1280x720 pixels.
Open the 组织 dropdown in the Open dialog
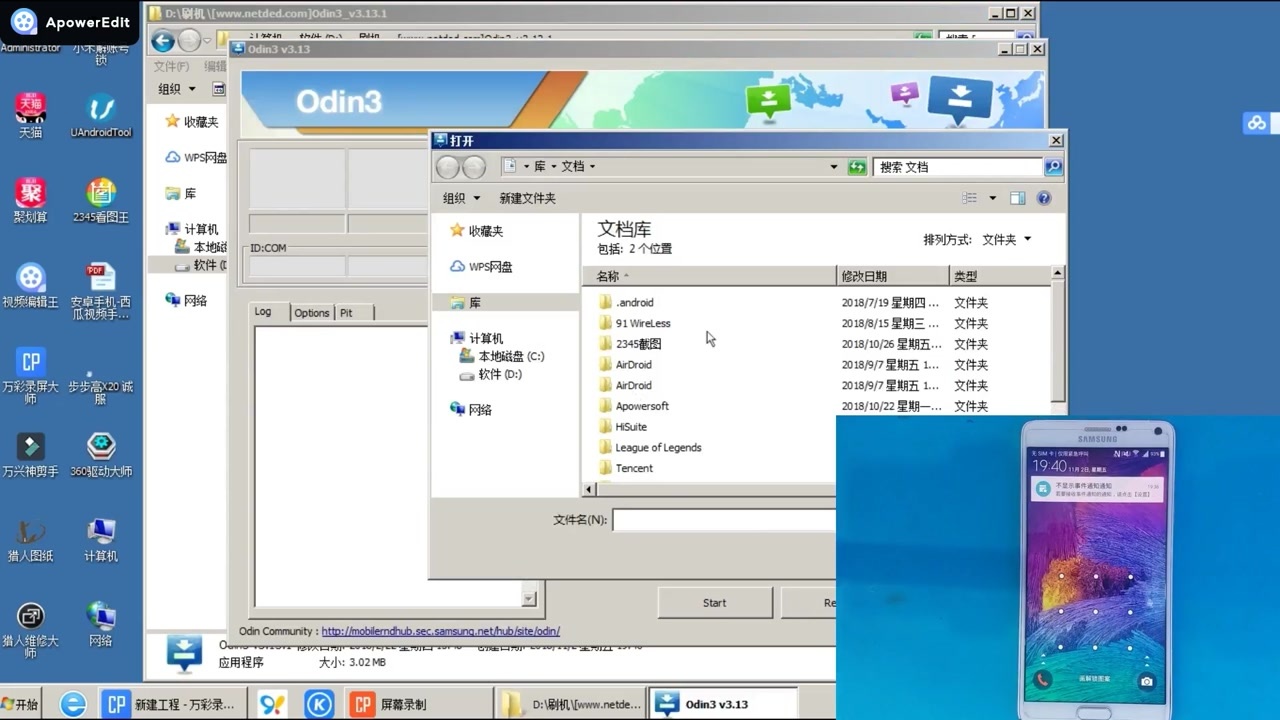[x=461, y=198]
